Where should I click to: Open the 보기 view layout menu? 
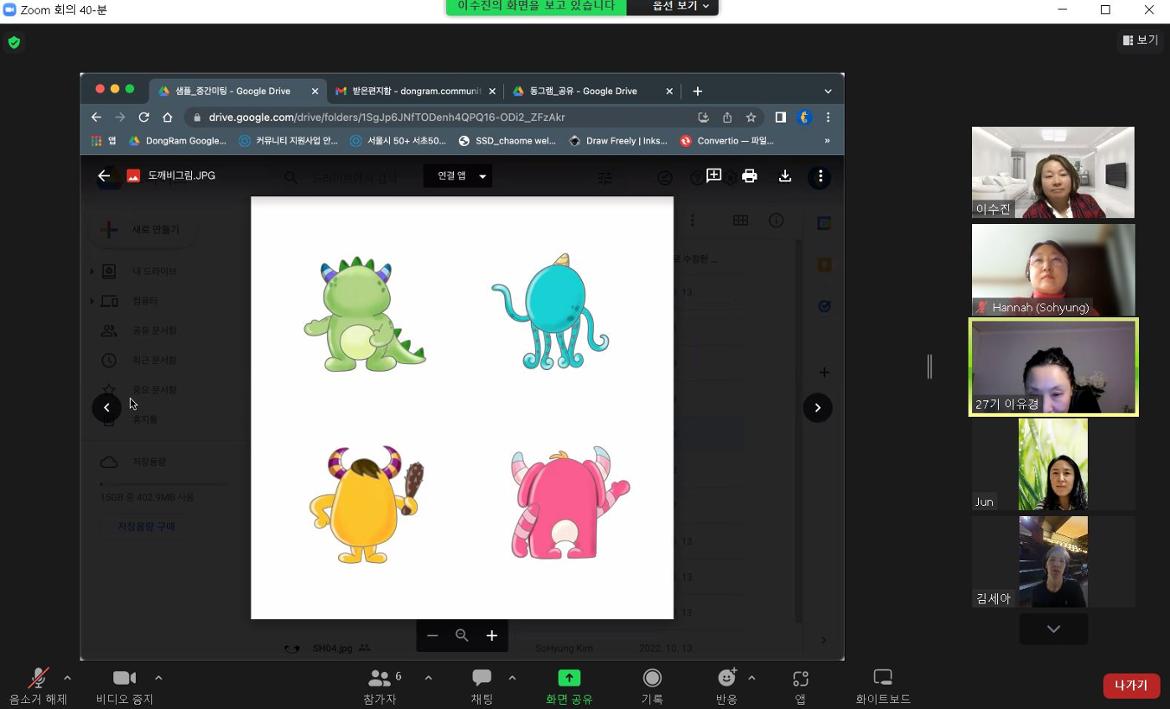click(1140, 40)
